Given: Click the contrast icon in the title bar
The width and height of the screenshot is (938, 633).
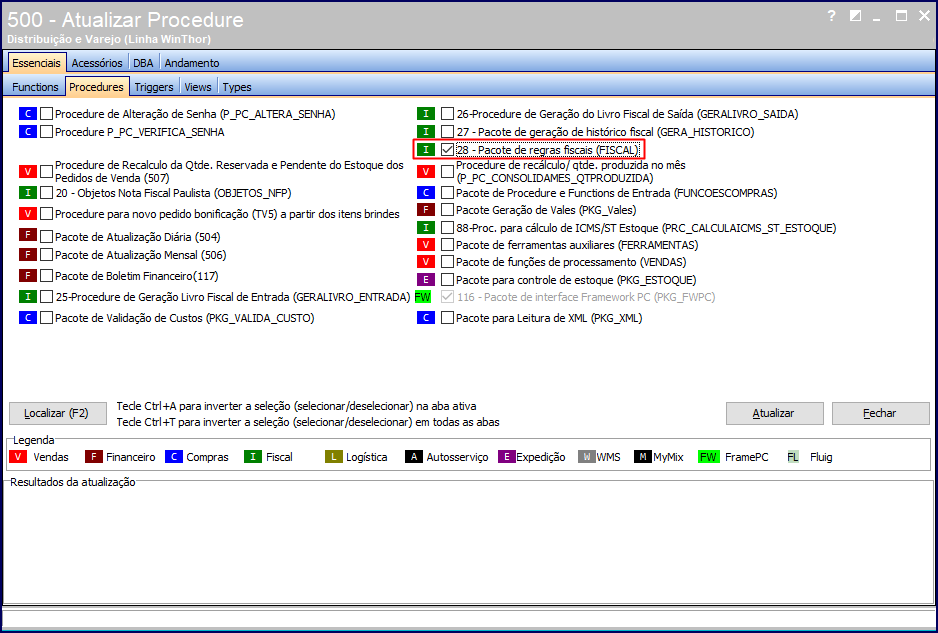Looking at the screenshot, I should pos(855,16).
